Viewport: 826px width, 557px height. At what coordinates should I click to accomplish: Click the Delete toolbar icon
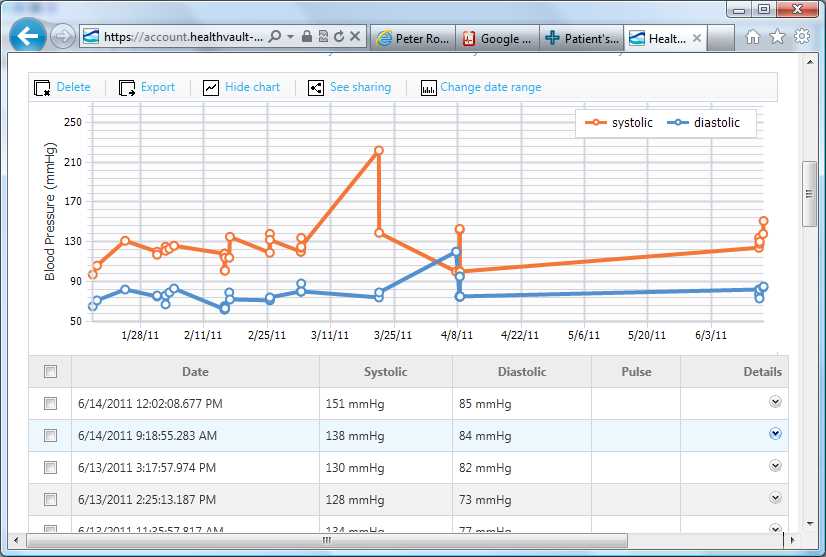42,87
